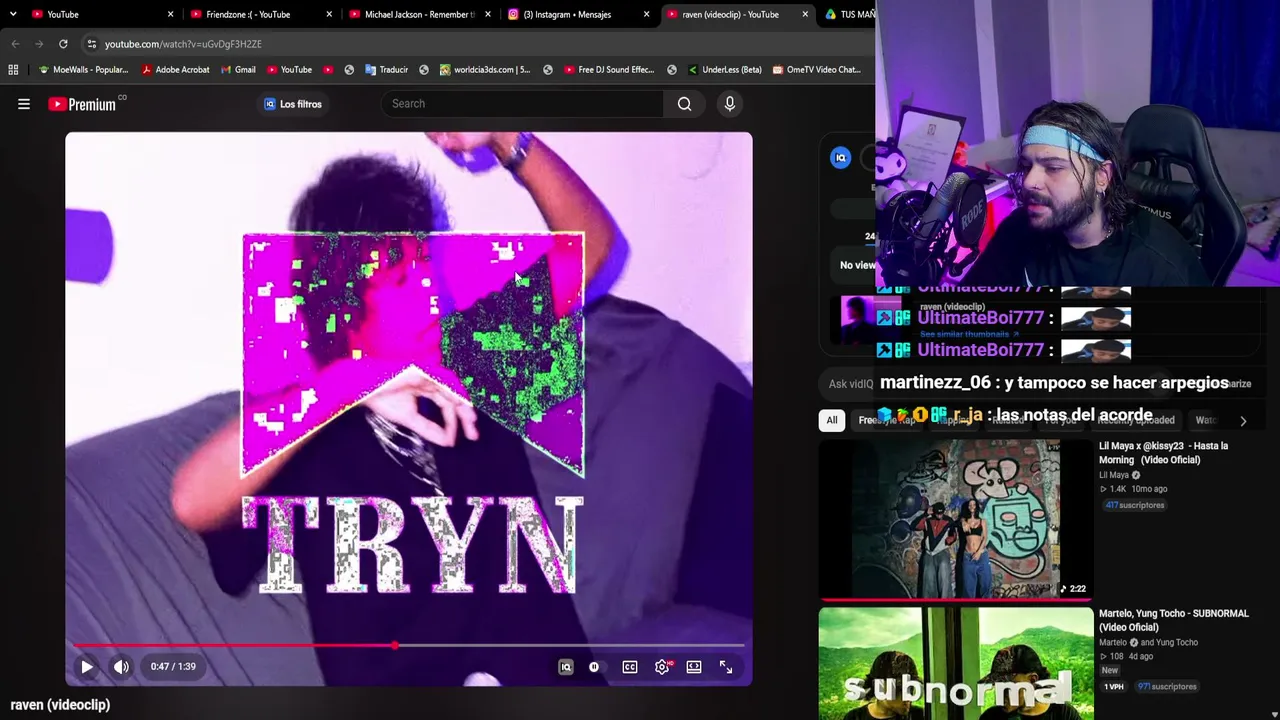Click the vidIQ icon in player controls
1280x720 pixels.
[566, 667]
